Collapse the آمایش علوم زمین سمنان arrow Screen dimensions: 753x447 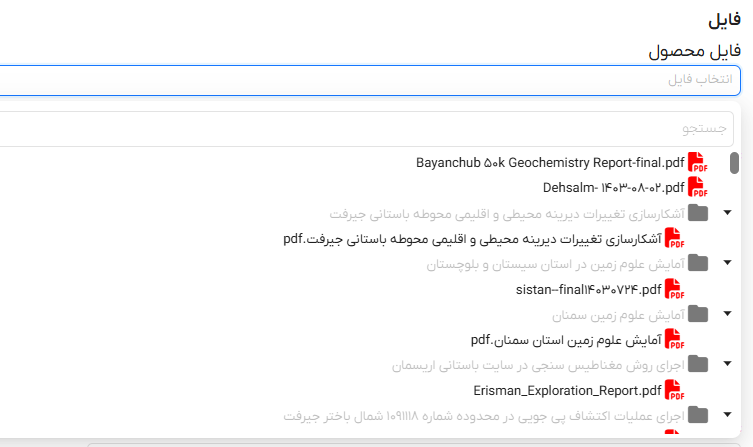coord(727,314)
